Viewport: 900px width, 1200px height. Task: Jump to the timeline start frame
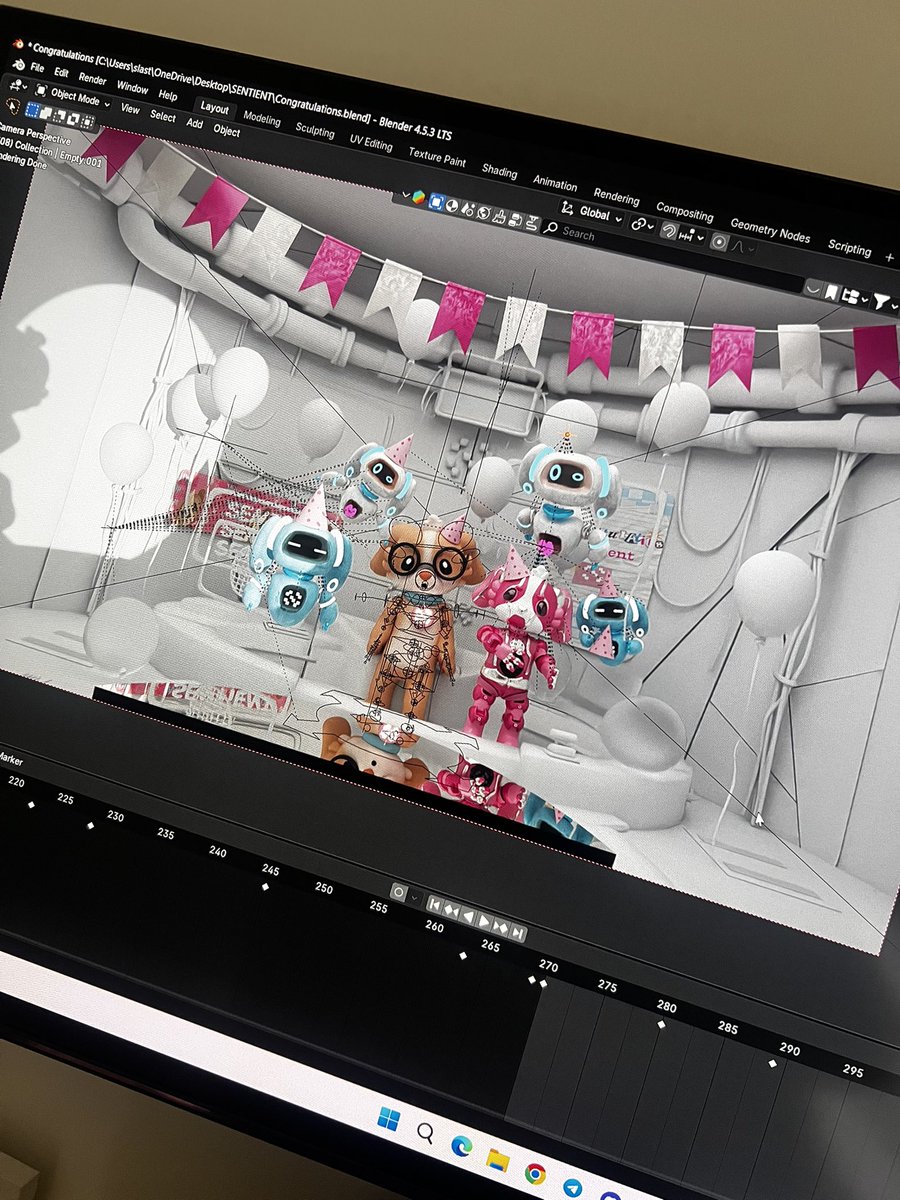click(x=435, y=906)
